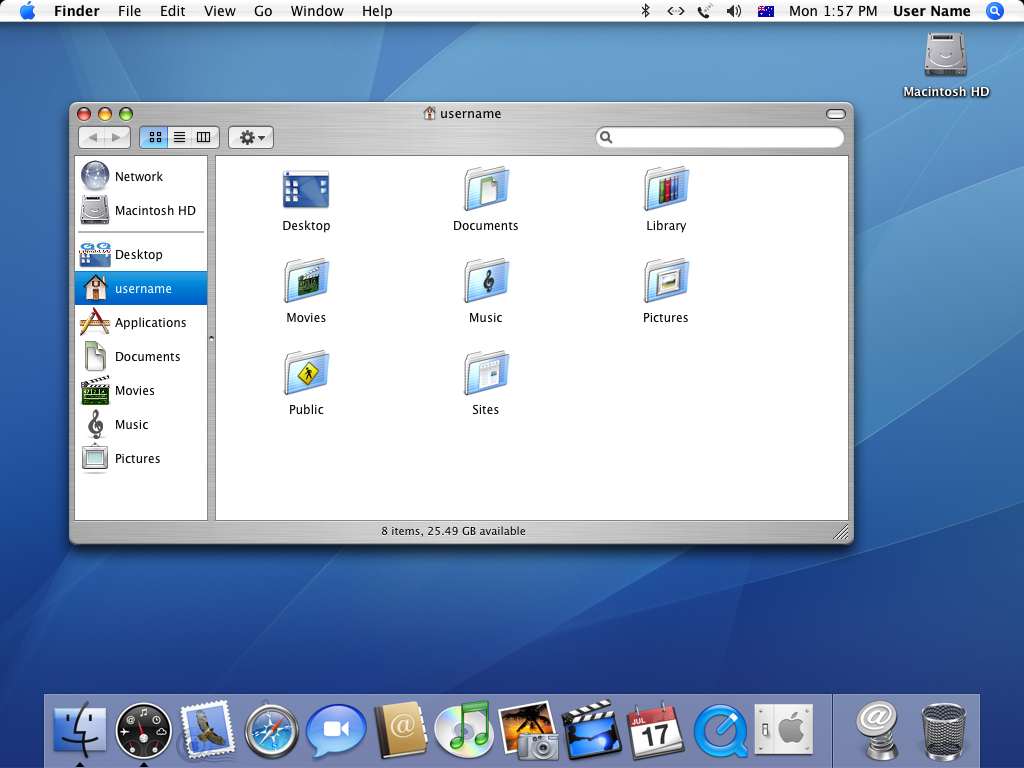
Task: Open the User Name fast-switching menu
Action: [931, 11]
